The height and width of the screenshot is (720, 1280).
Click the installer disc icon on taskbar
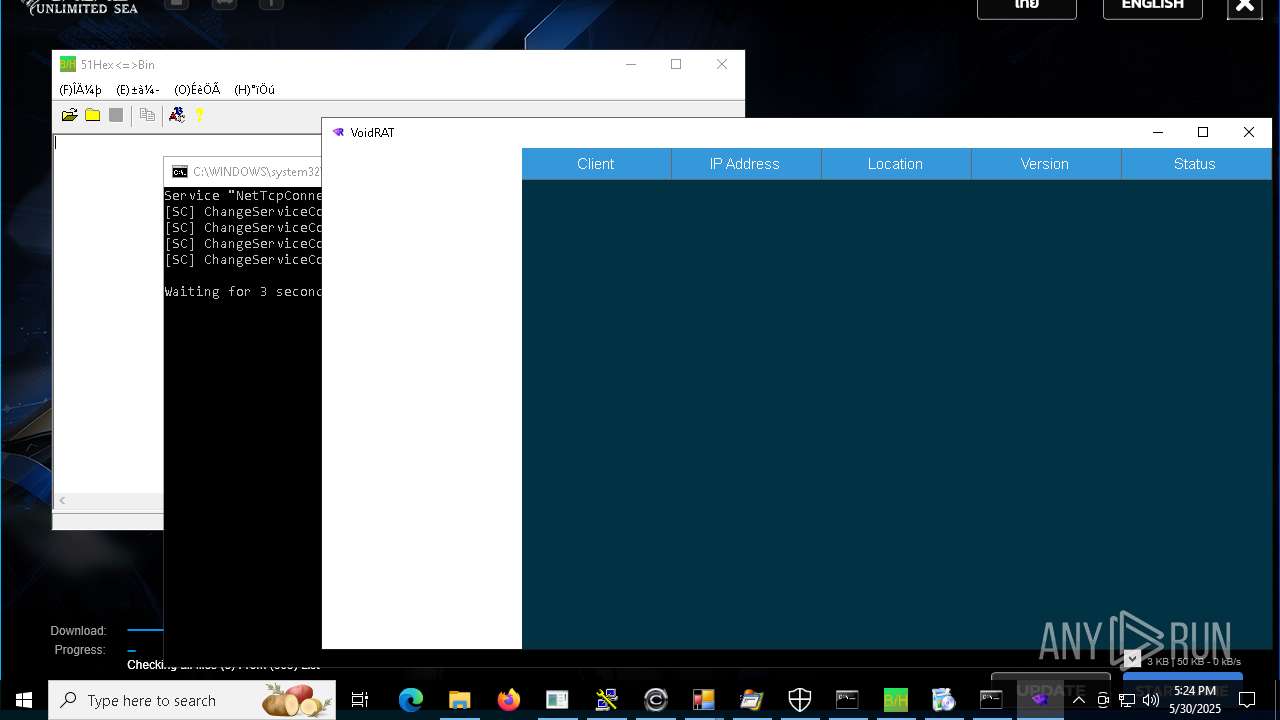(x=943, y=700)
